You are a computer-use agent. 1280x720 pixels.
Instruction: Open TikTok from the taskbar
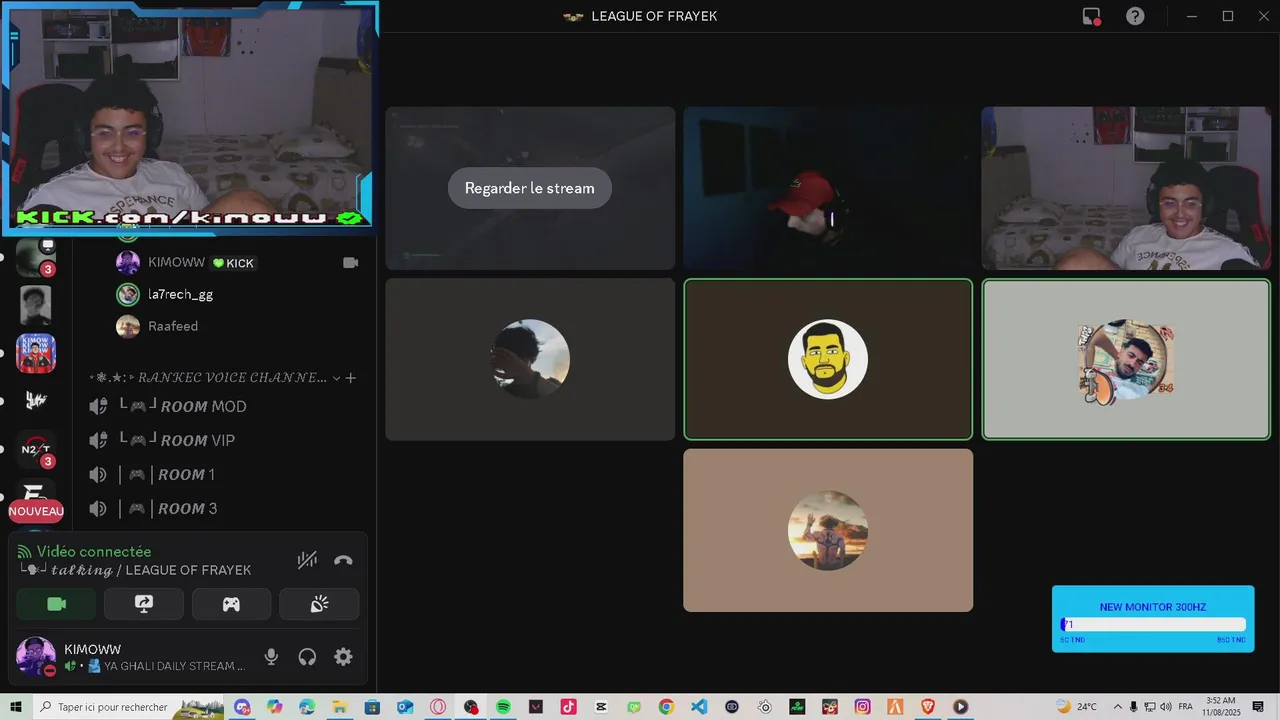pyautogui.click(x=568, y=707)
